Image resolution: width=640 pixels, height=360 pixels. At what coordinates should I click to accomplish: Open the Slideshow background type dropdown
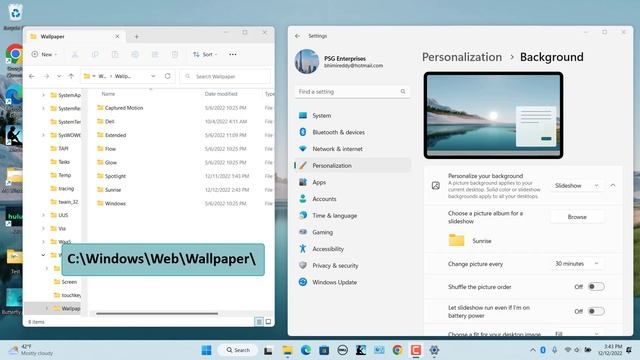577,185
